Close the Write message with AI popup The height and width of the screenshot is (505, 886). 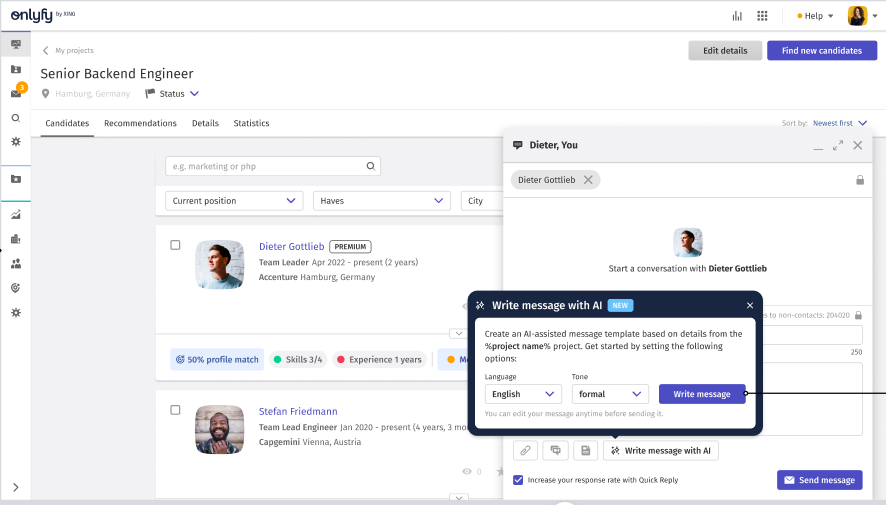click(750, 305)
